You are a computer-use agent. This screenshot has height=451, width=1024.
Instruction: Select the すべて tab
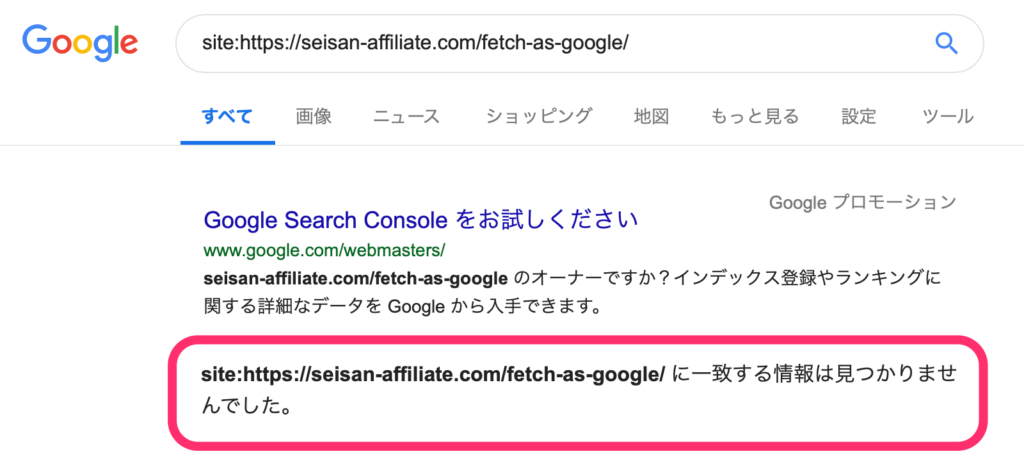point(227,116)
